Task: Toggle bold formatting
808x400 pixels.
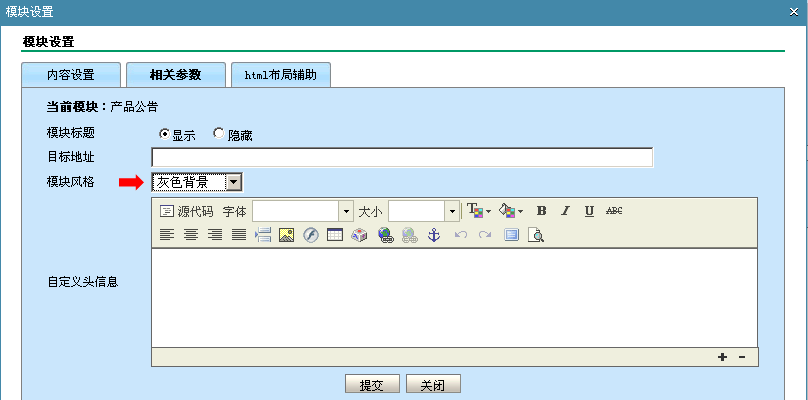Action: (541, 210)
